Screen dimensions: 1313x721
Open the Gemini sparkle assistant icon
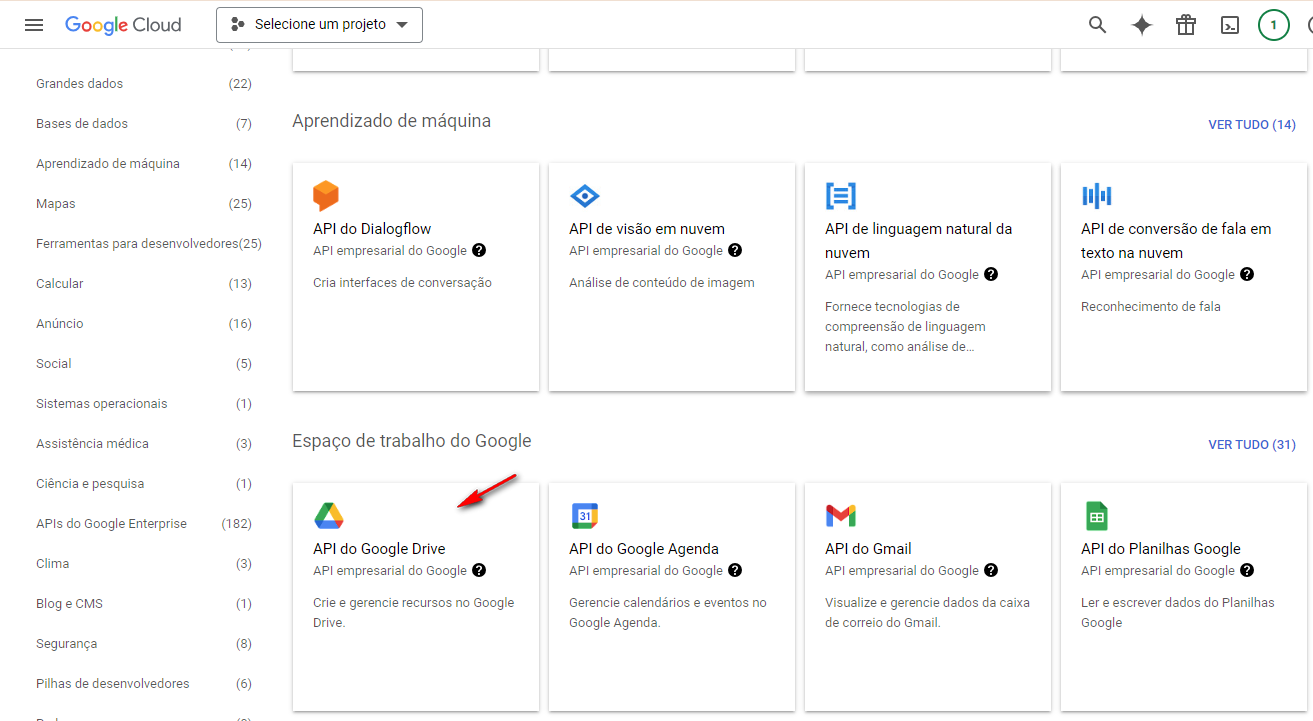click(1142, 25)
